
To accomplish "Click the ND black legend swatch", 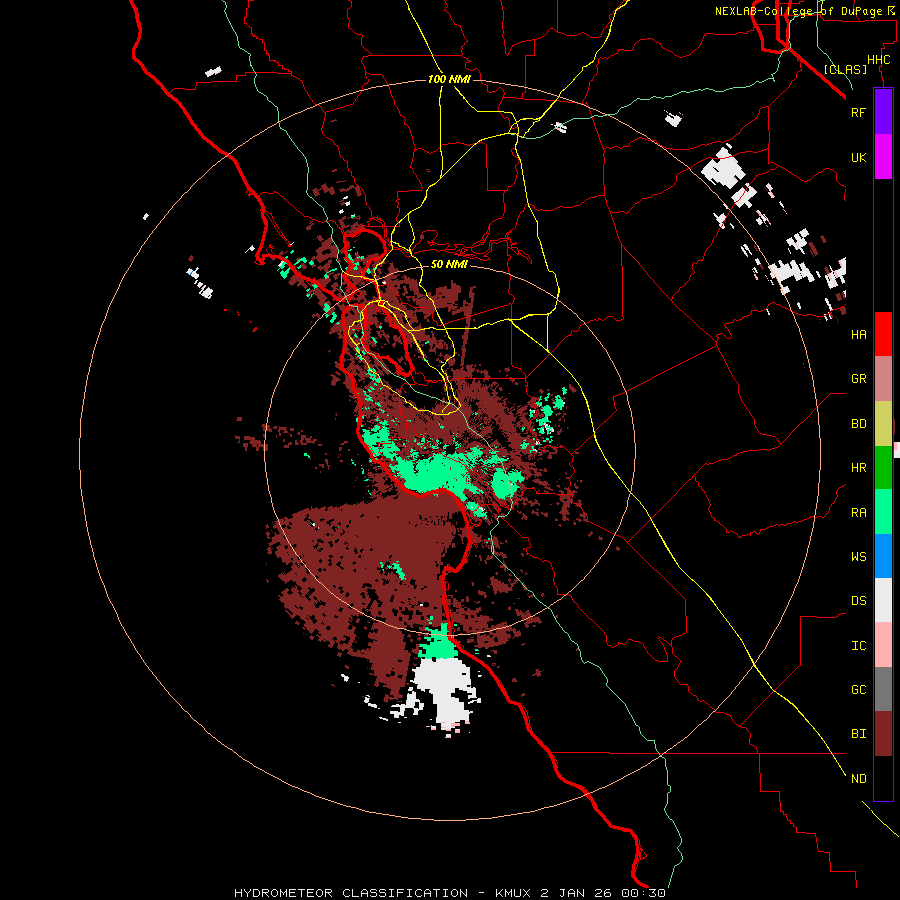I will 883,778.
